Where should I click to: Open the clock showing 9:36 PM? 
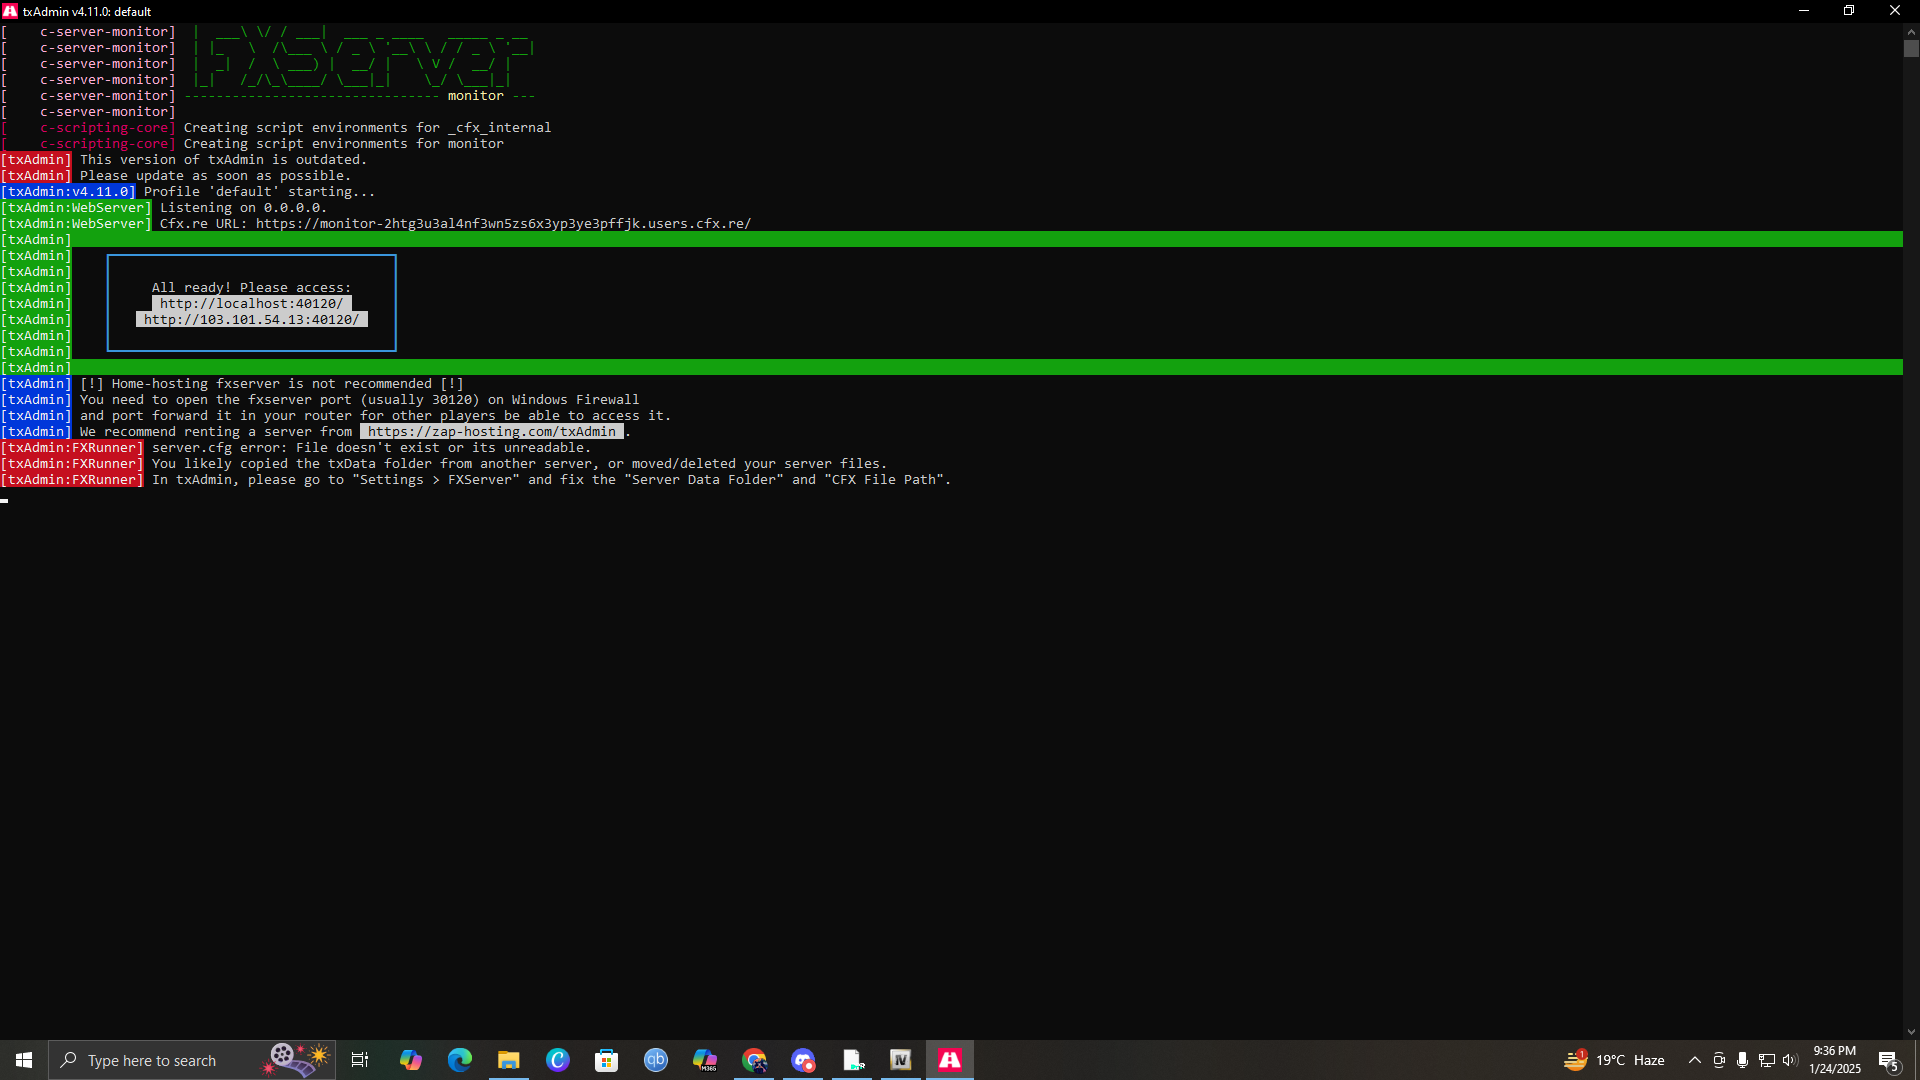(x=1834, y=1060)
